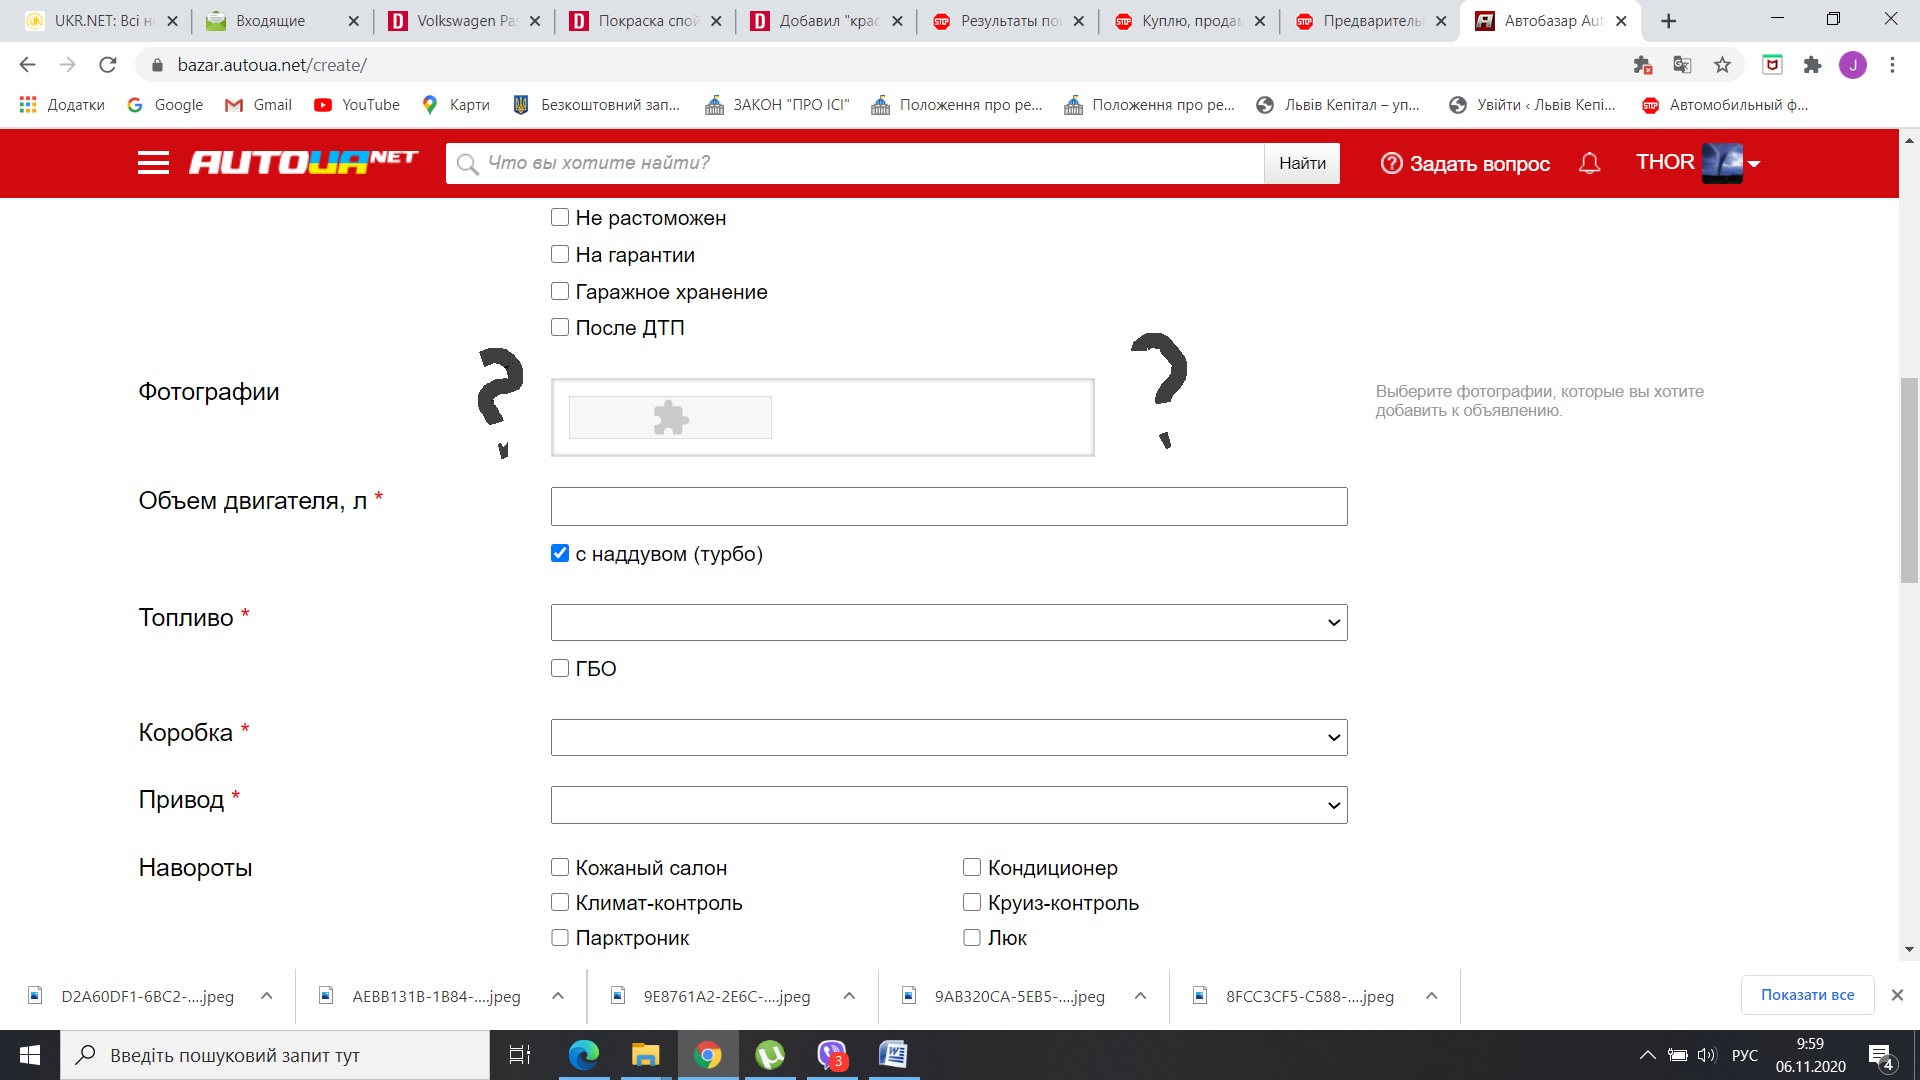The height and width of the screenshot is (1080, 1920).
Task: Open Viber from the taskbar
Action: pyautogui.click(x=832, y=1055)
